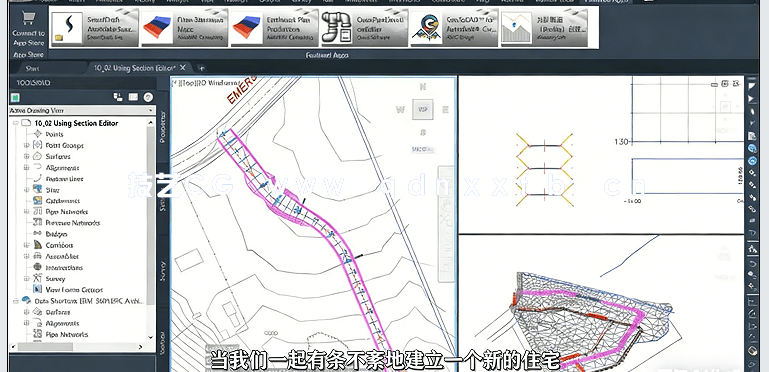Click the N compass direction on ViewCube
The width and height of the screenshot is (769, 372).
click(422, 87)
